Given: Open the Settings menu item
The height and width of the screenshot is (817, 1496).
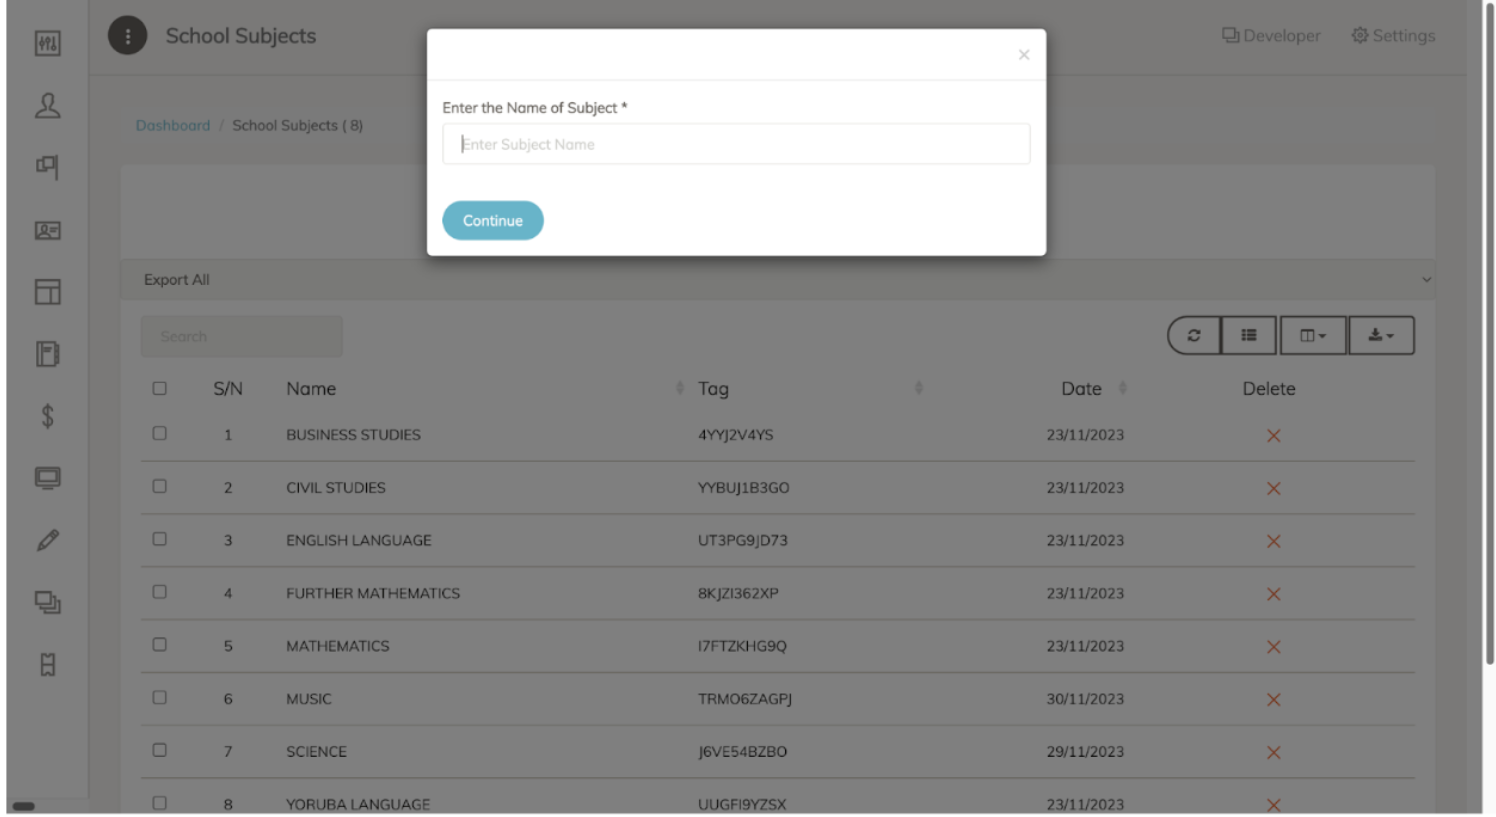Looking at the screenshot, I should coord(1393,36).
